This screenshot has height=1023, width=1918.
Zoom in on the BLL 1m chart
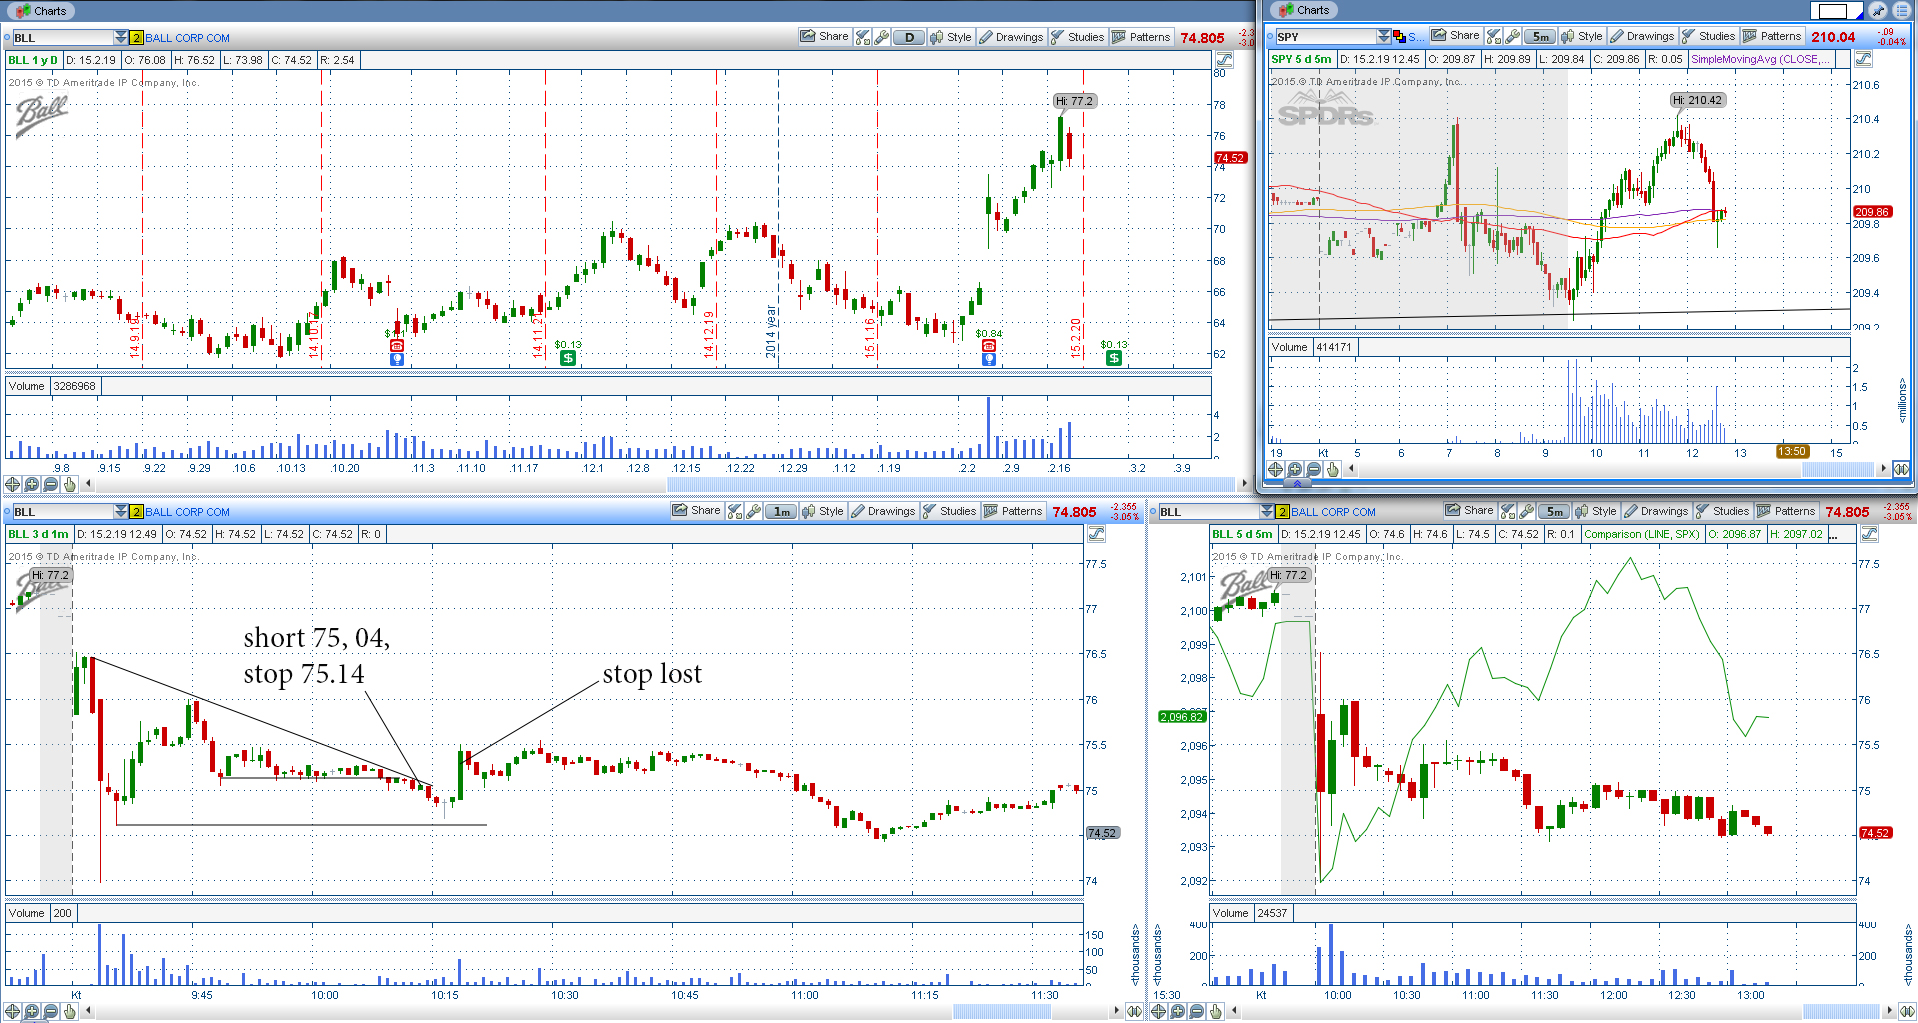coord(31,1011)
